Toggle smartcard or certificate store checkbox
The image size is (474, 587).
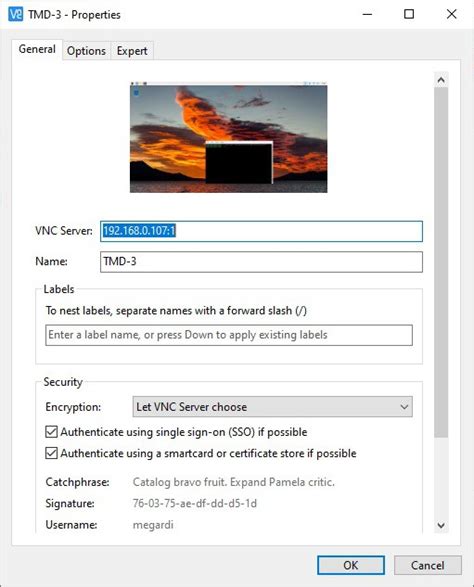coord(51,453)
